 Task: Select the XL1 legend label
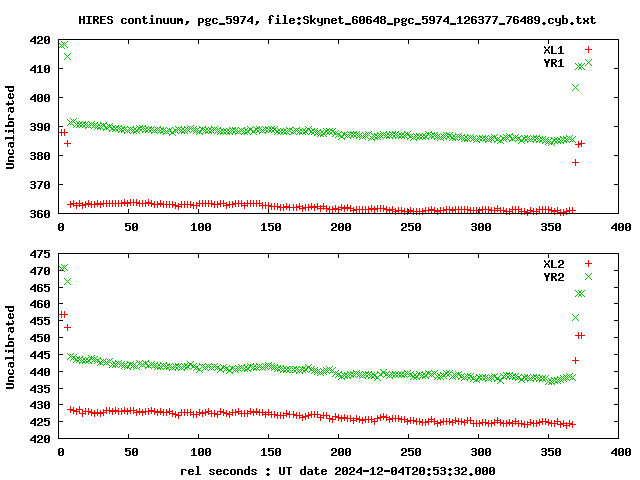coord(553,50)
